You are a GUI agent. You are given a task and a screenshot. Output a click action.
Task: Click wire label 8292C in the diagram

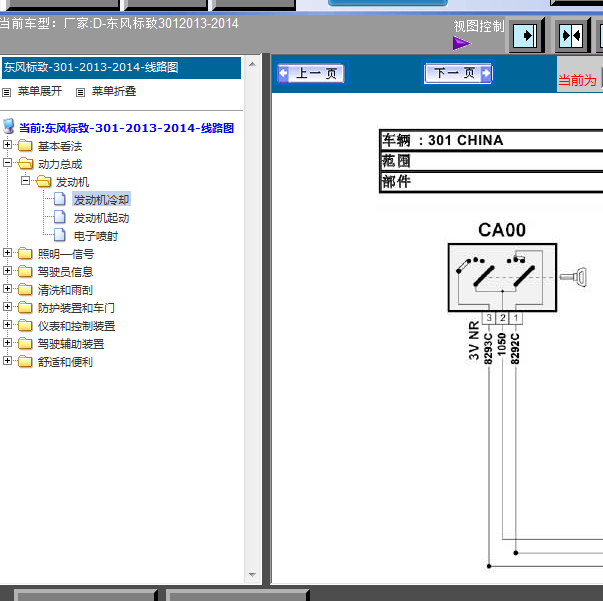click(x=515, y=348)
